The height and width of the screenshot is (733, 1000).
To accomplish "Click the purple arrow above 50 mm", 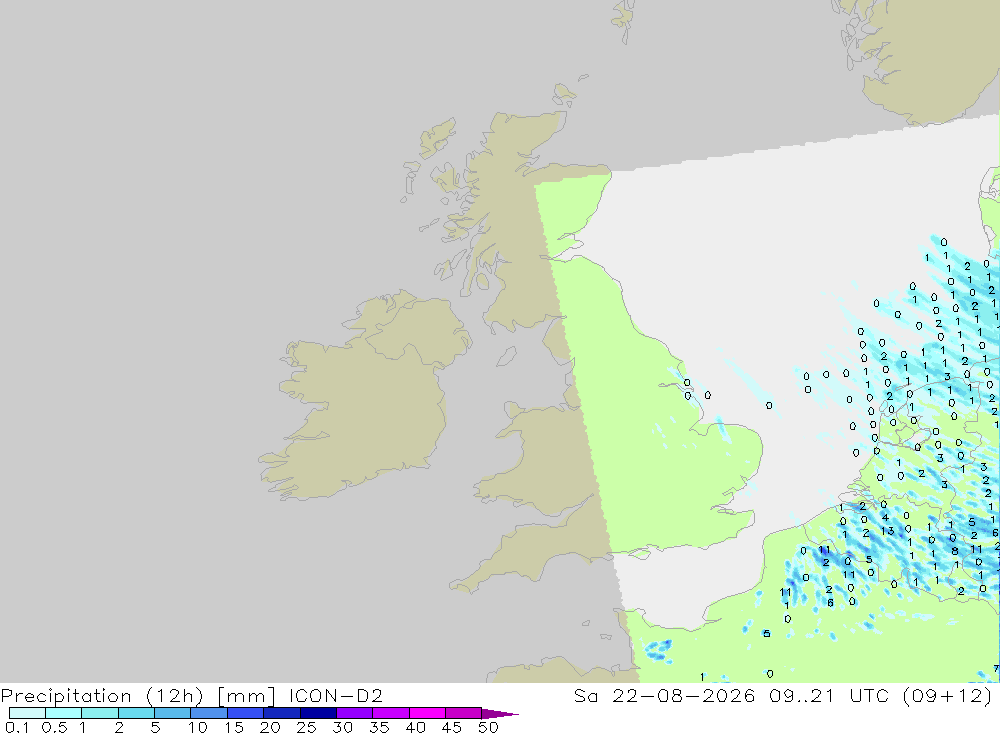I will [x=499, y=713].
